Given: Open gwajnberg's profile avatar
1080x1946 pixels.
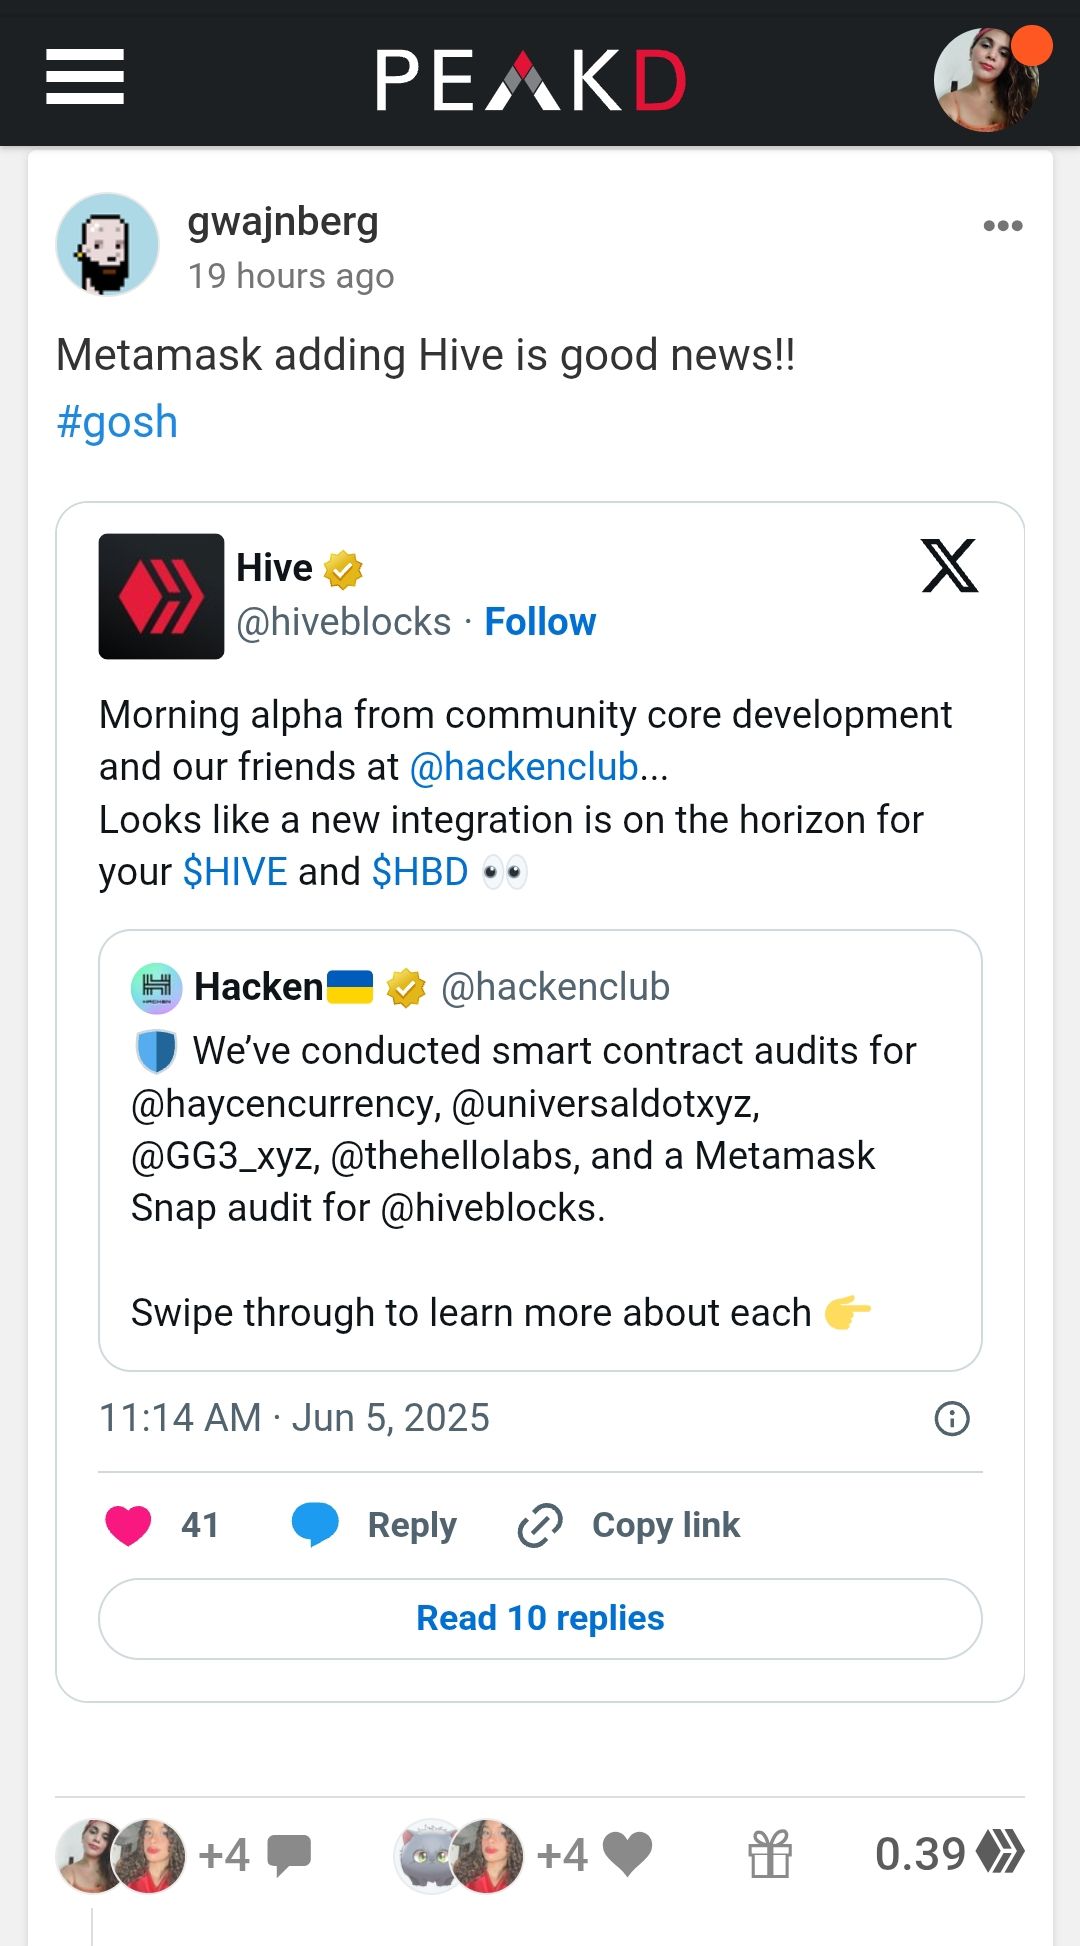Looking at the screenshot, I should click(x=107, y=244).
